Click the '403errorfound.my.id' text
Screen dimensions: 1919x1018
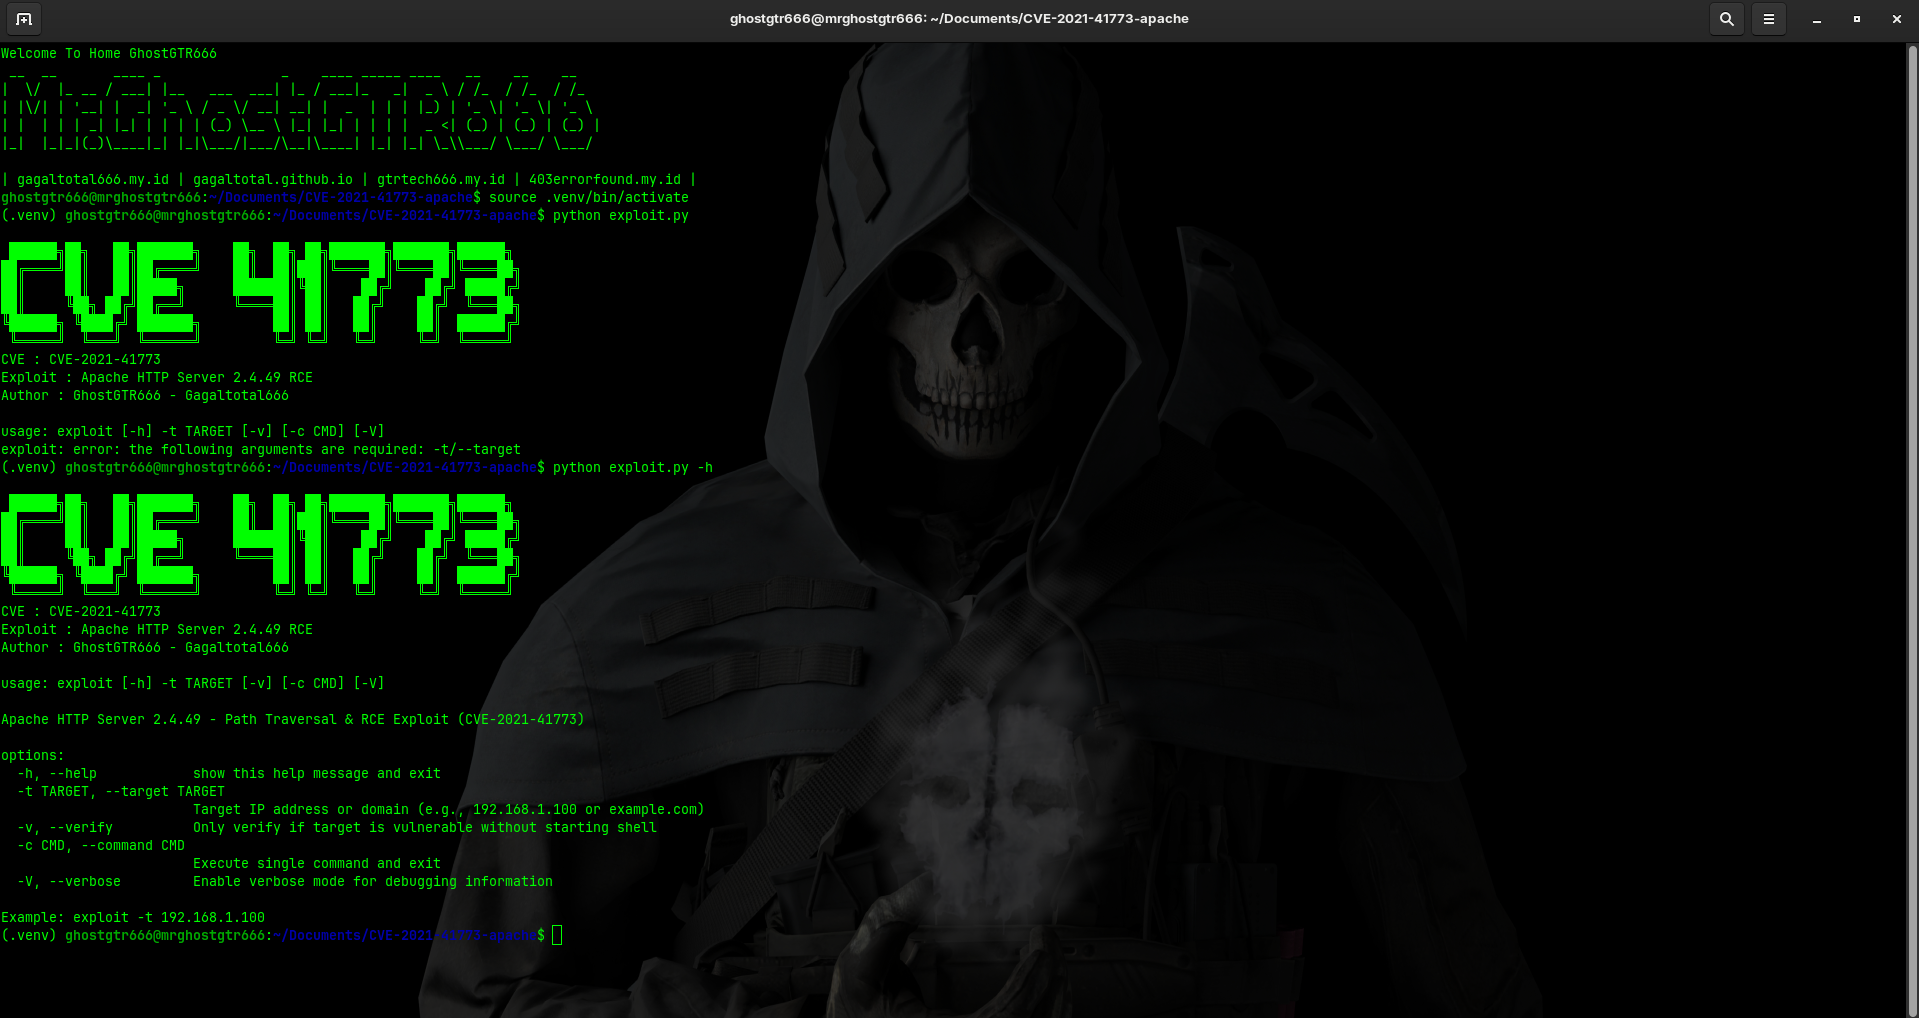click(x=605, y=180)
